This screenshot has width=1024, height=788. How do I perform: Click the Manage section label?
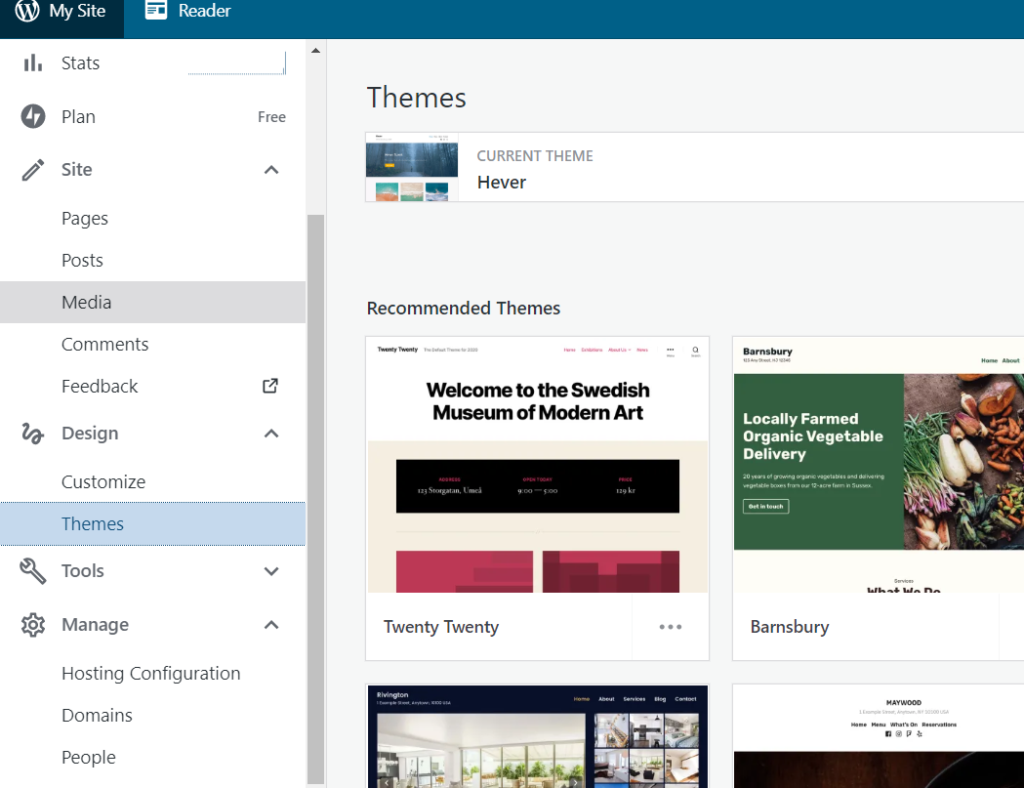click(x=95, y=625)
